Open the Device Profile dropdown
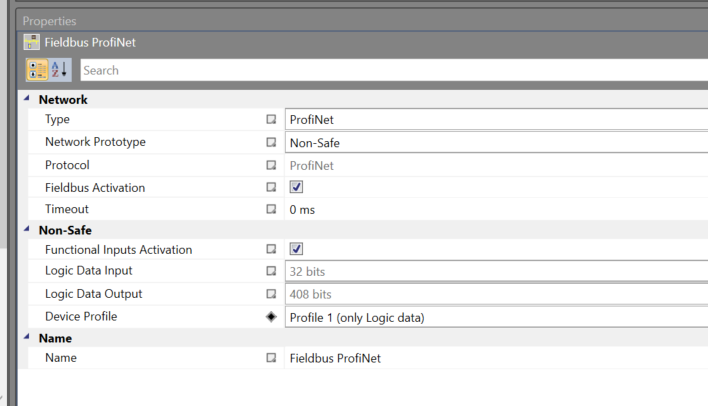Viewport: 708px width, 406px height. [496, 317]
